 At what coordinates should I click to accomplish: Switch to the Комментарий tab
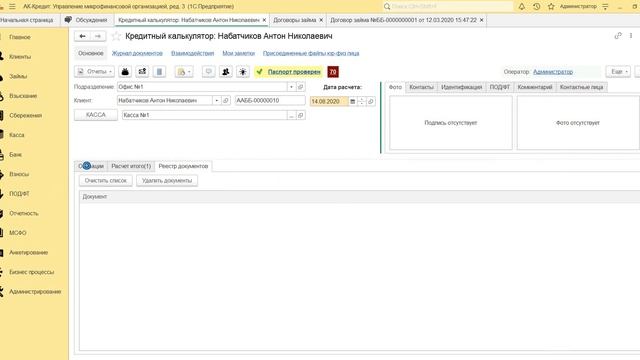coord(535,87)
